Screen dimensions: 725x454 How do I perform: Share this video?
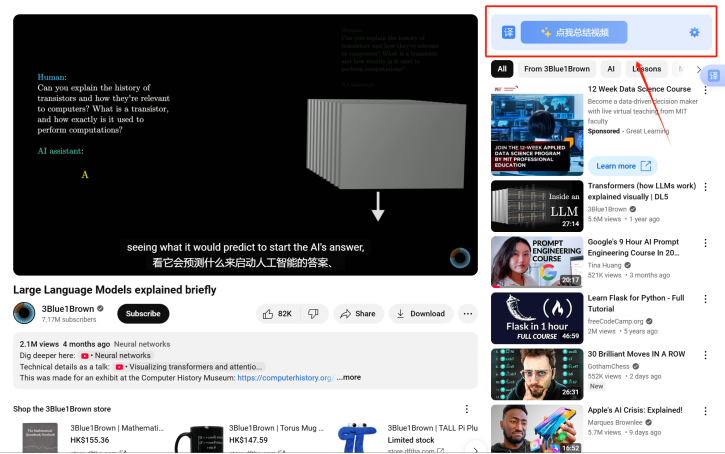pos(358,313)
